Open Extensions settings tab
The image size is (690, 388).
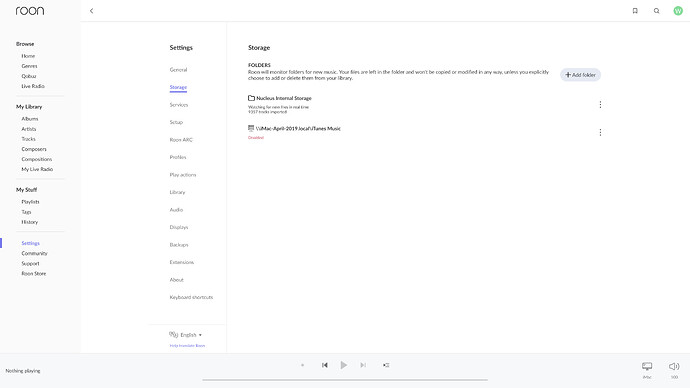pyautogui.click(x=182, y=262)
